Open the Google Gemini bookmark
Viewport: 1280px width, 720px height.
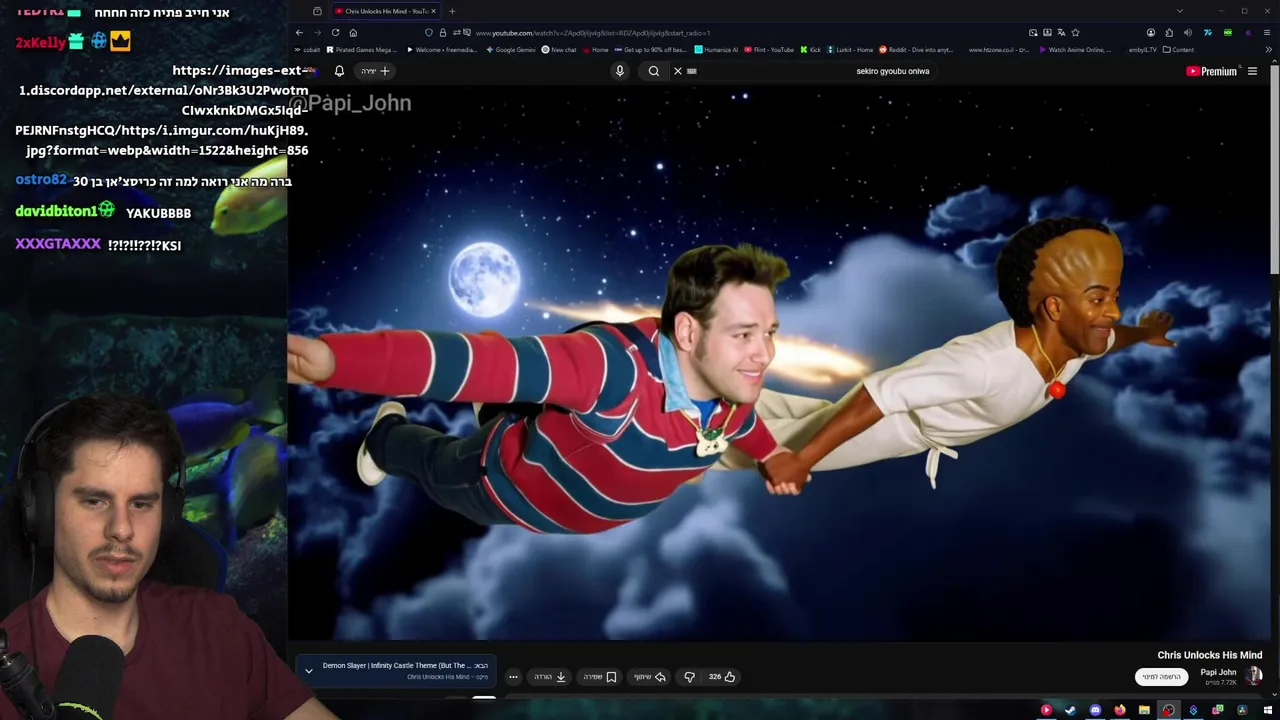(x=511, y=50)
